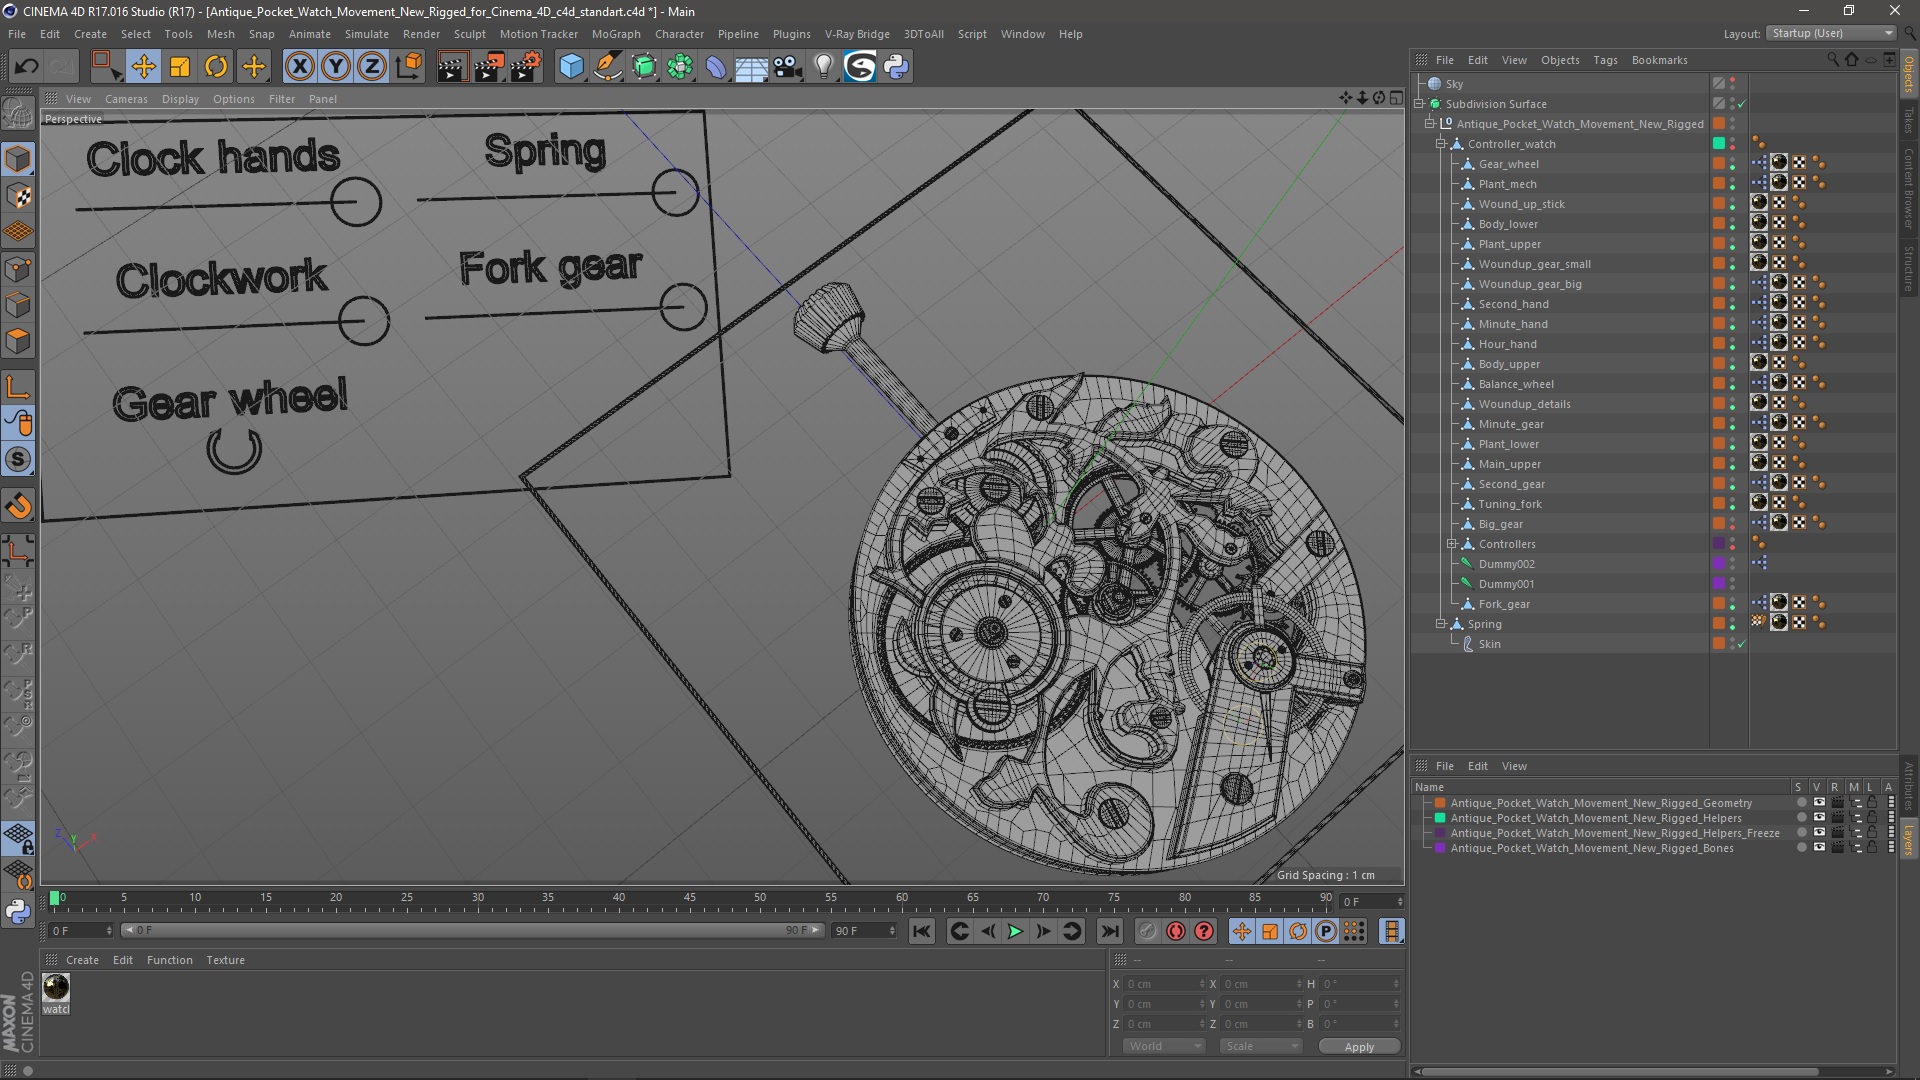Select the Balance_wheel object
The image size is (1920, 1080).
coord(1516,384)
